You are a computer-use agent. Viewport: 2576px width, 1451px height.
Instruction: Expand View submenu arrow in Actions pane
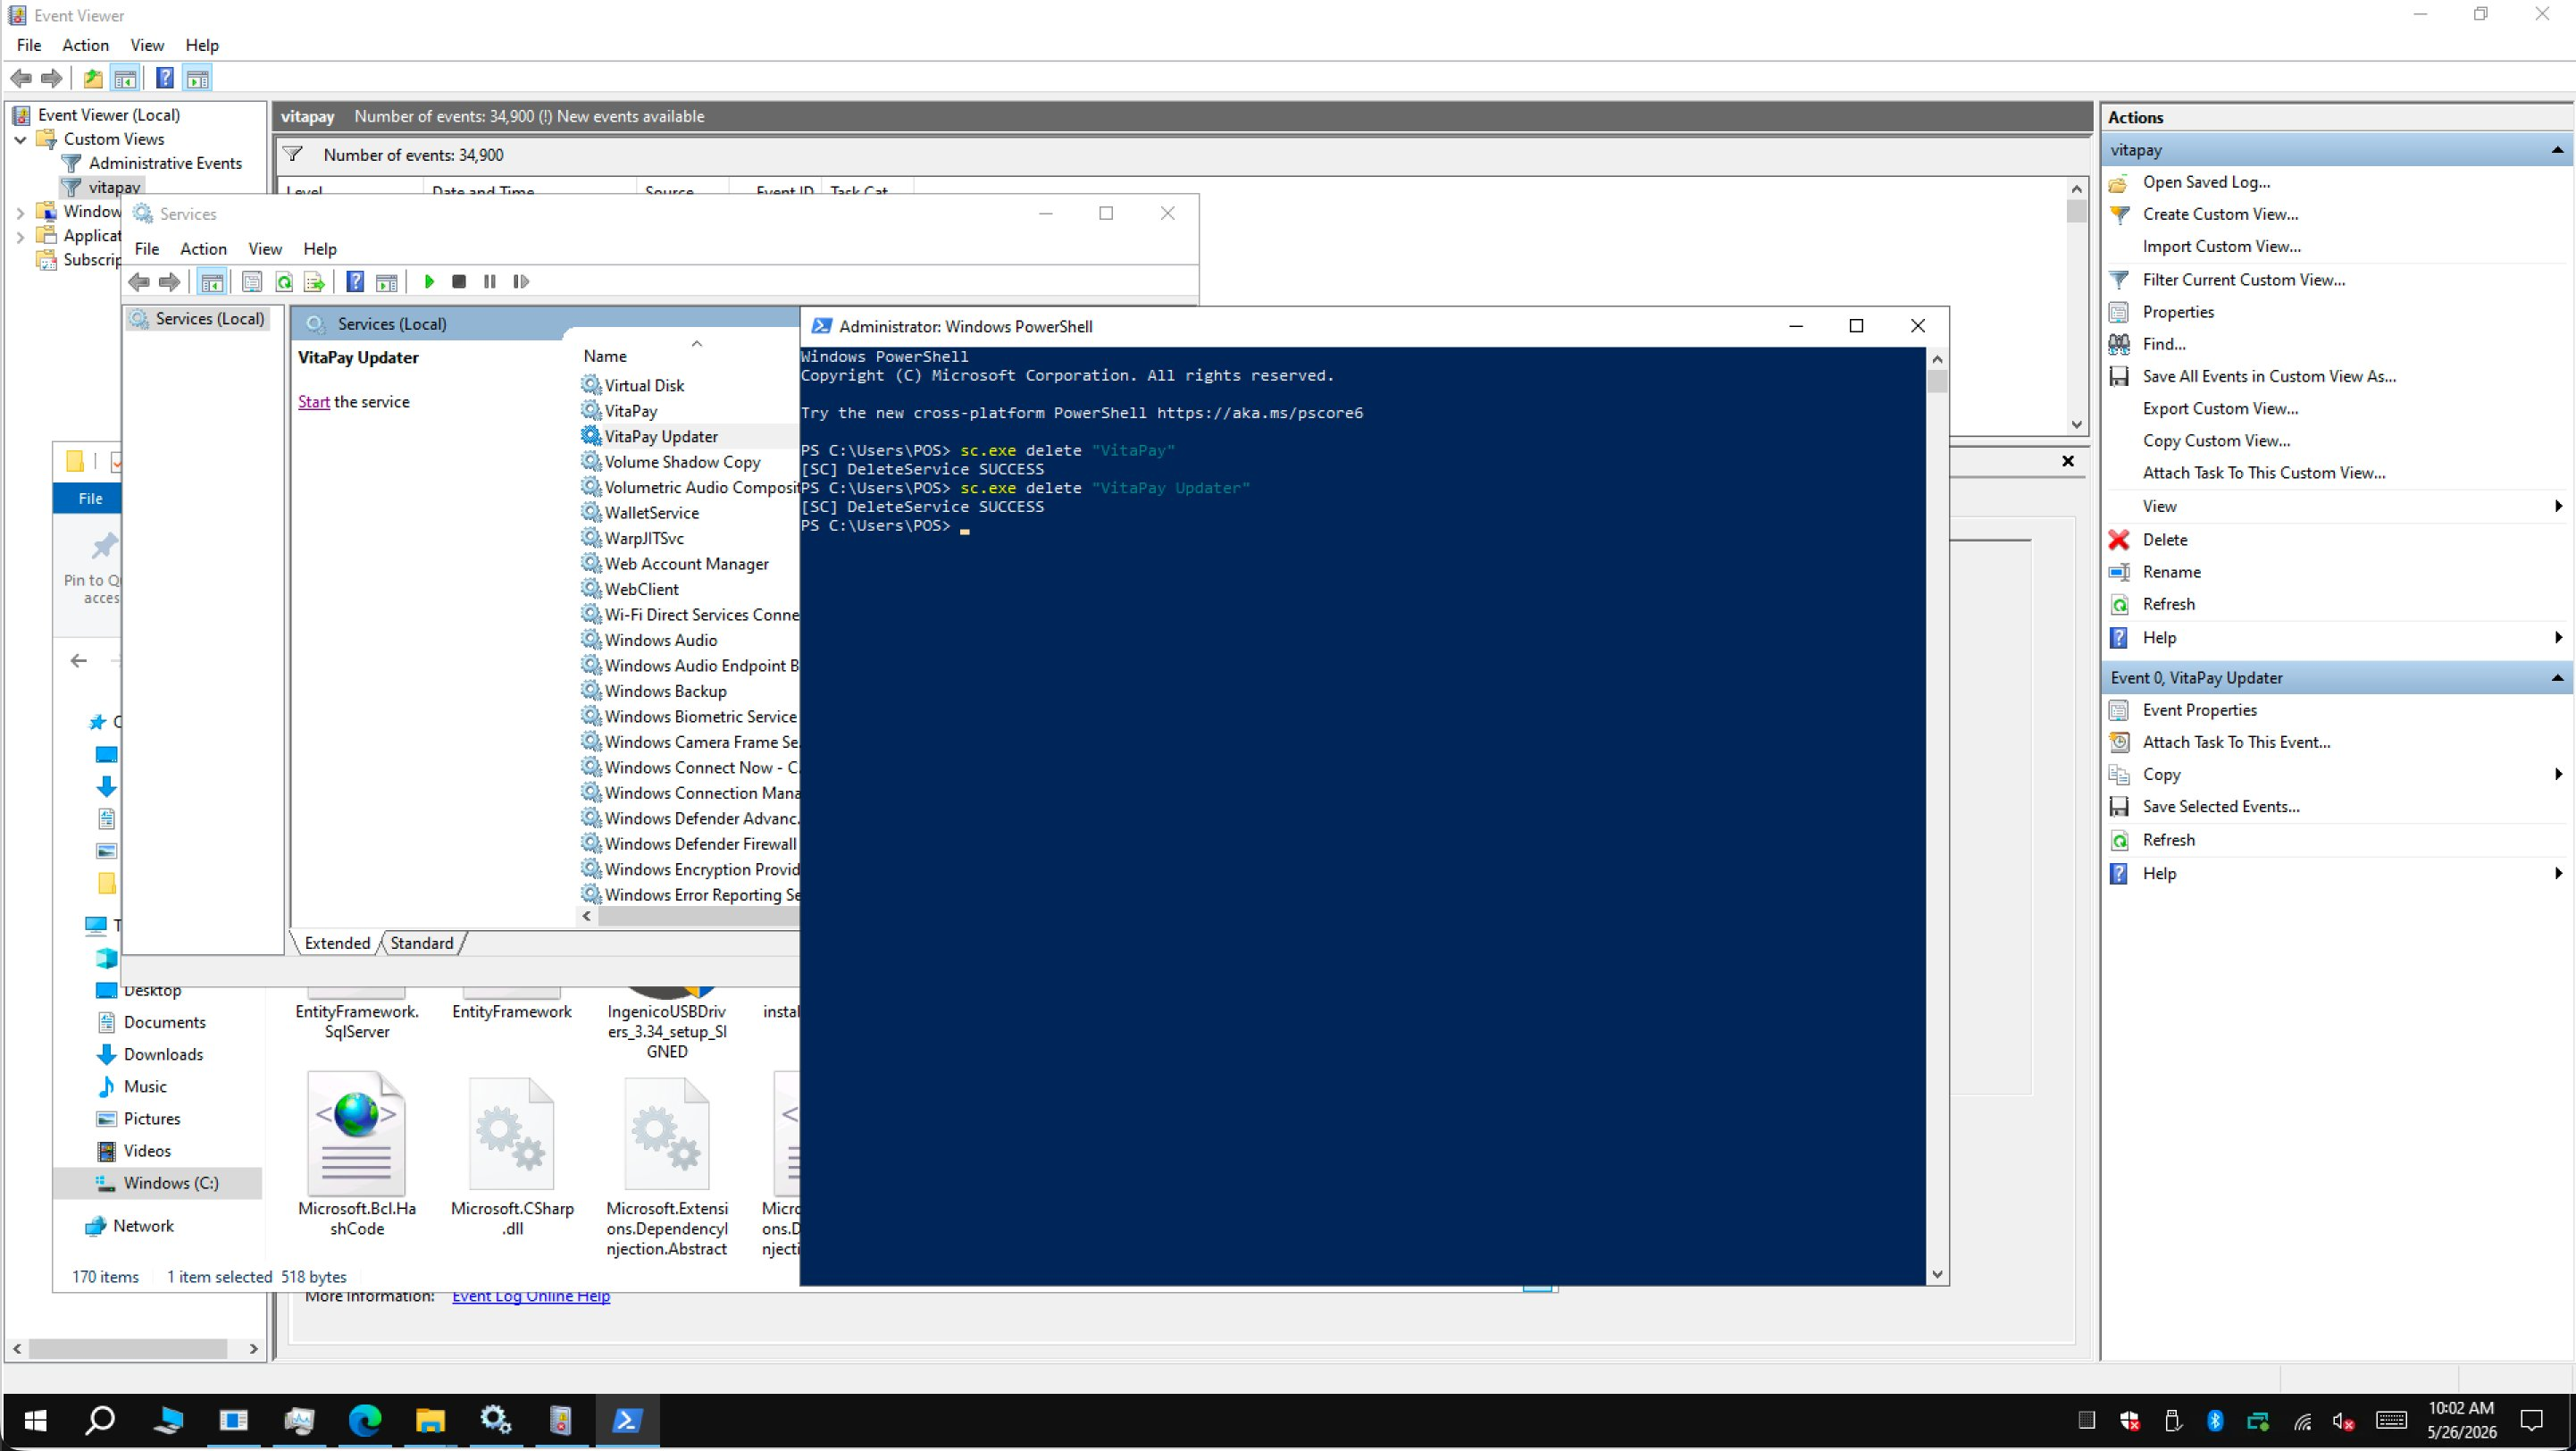[2557, 506]
